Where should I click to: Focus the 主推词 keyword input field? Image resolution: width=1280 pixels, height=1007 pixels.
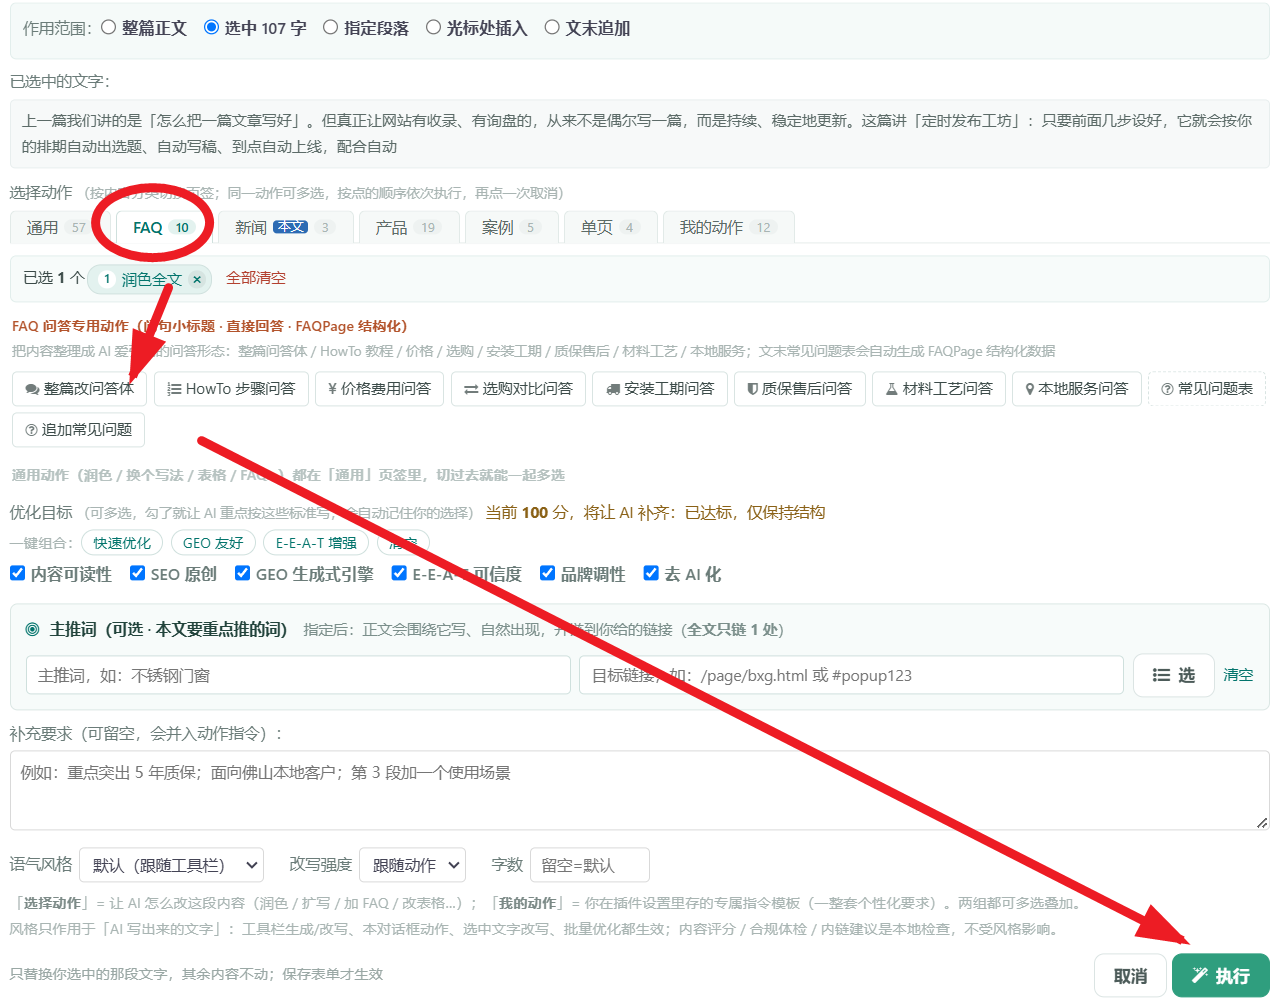click(298, 675)
